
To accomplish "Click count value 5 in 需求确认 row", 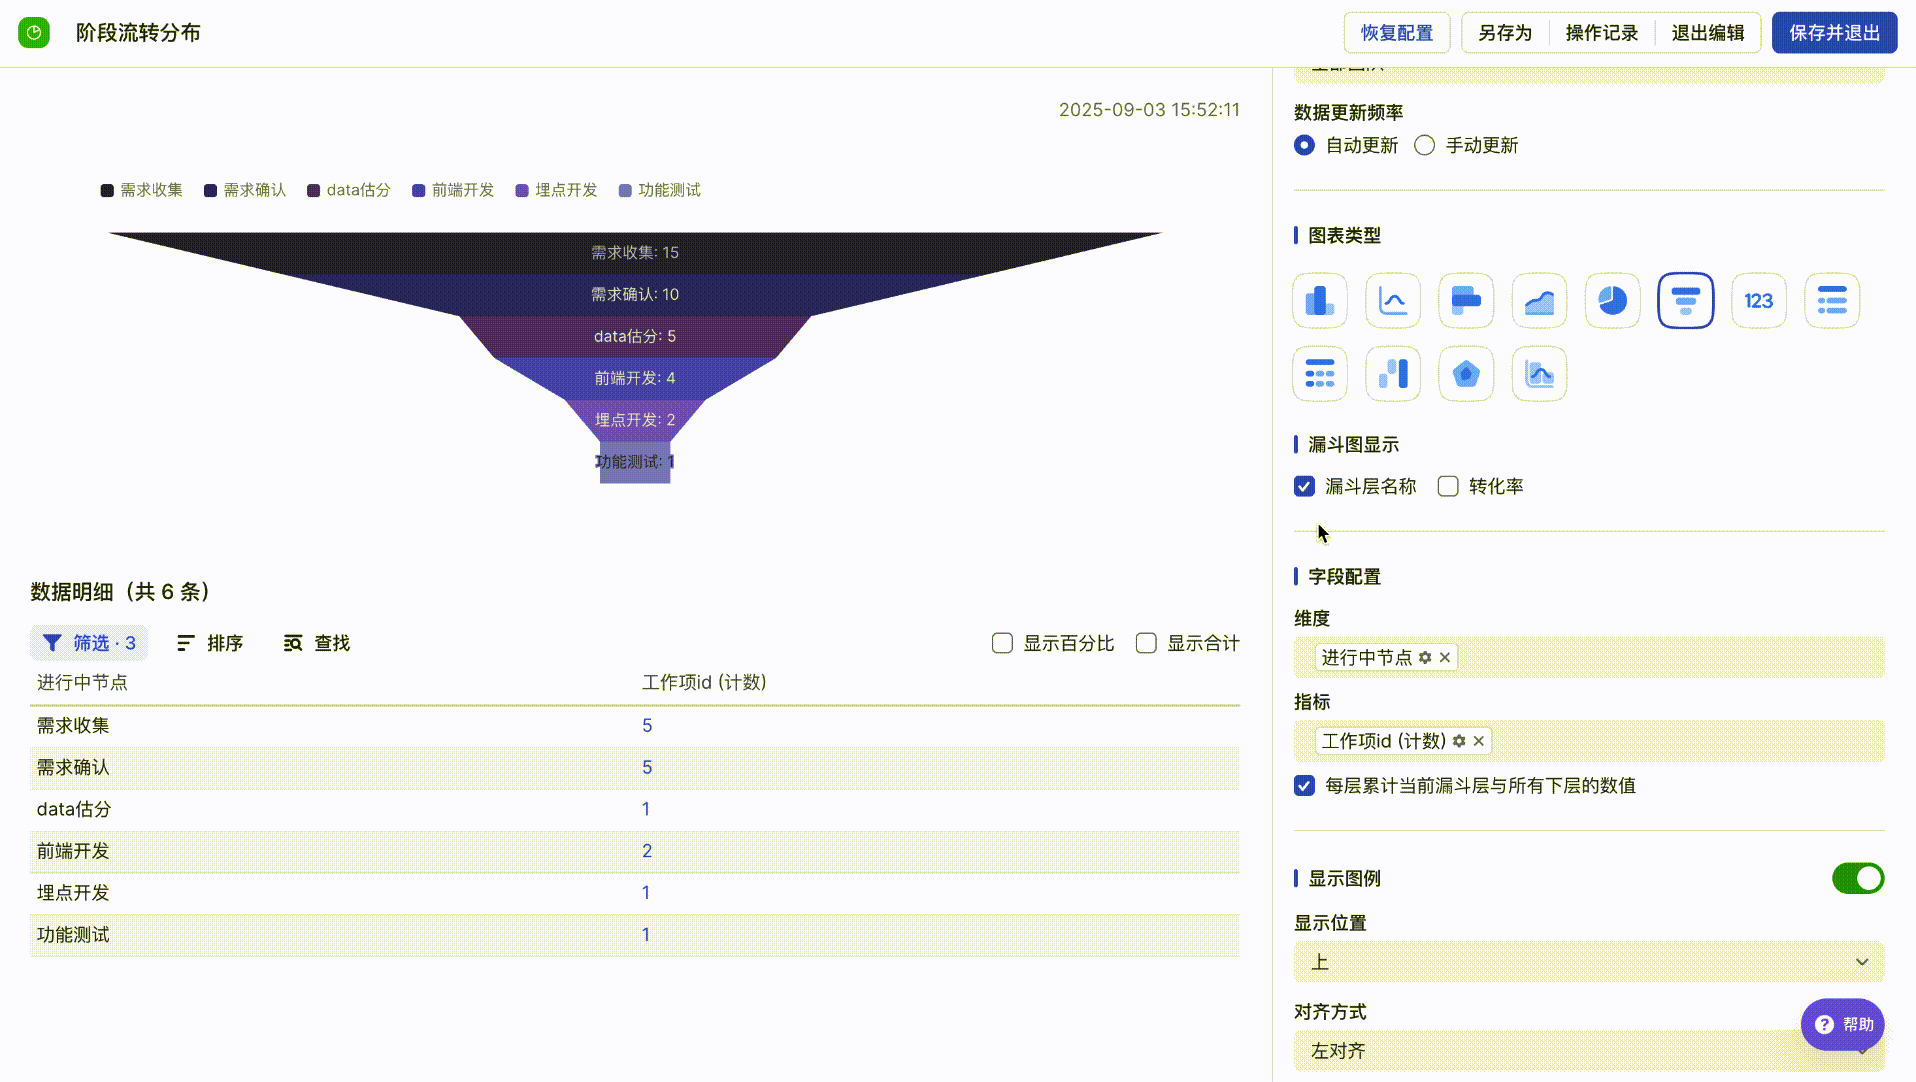I will pyautogui.click(x=647, y=768).
